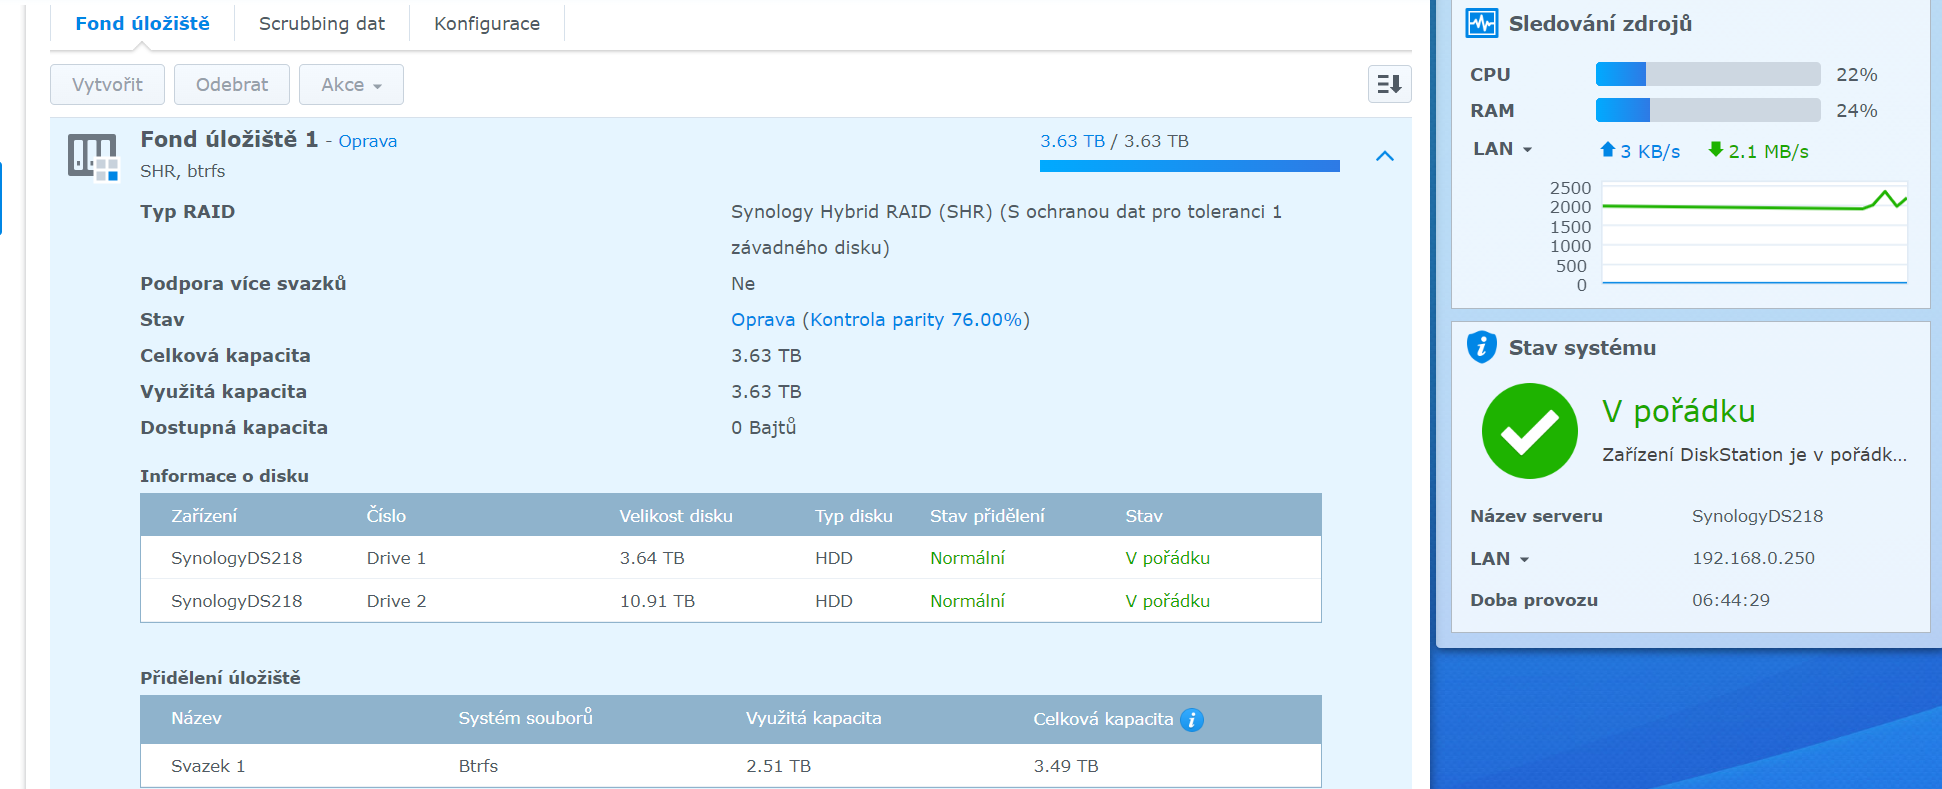The image size is (1942, 789).
Task: Click the Systém souborů column header
Action: point(525,718)
